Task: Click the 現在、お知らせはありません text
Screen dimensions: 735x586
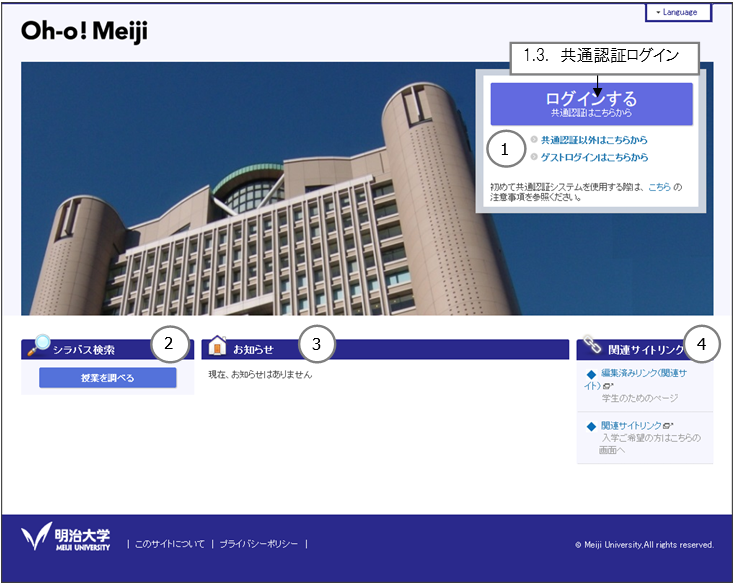Action: [x=260, y=374]
